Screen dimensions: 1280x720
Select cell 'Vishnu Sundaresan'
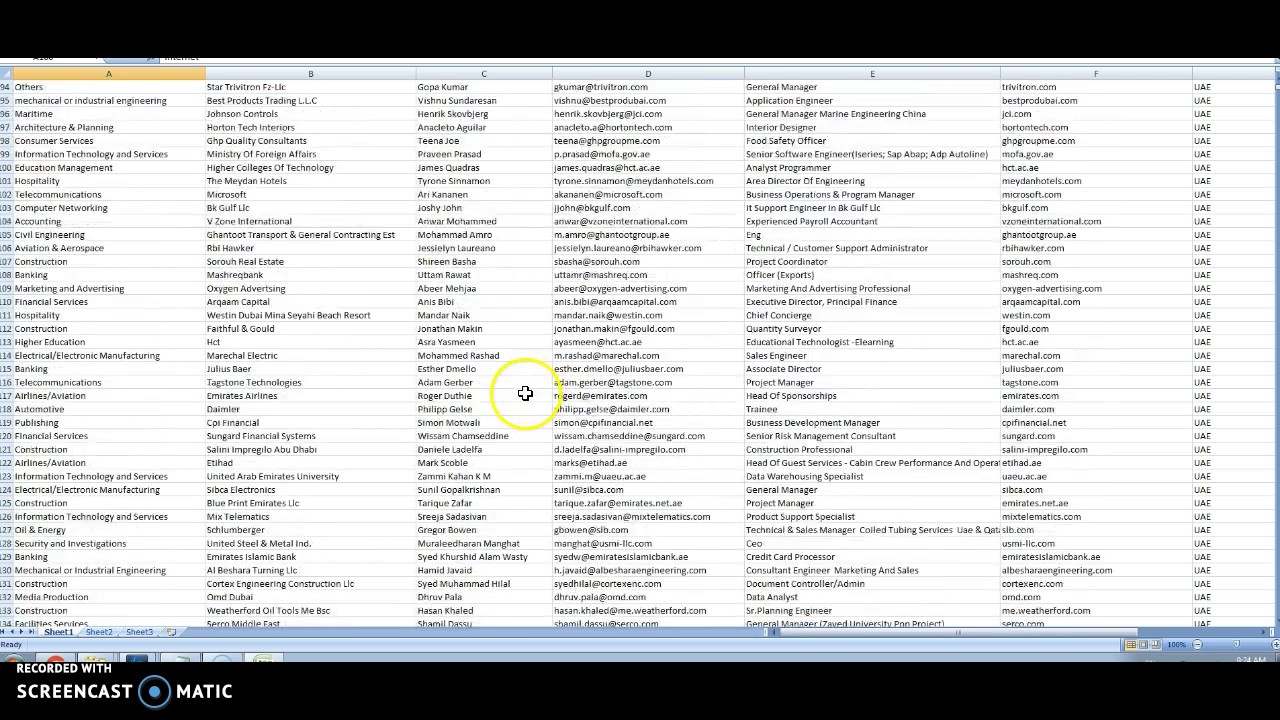click(457, 101)
